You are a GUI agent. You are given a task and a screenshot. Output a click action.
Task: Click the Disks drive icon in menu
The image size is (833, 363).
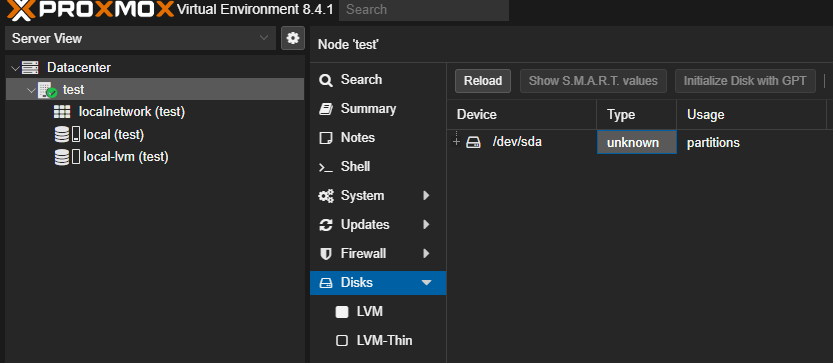[325, 283]
